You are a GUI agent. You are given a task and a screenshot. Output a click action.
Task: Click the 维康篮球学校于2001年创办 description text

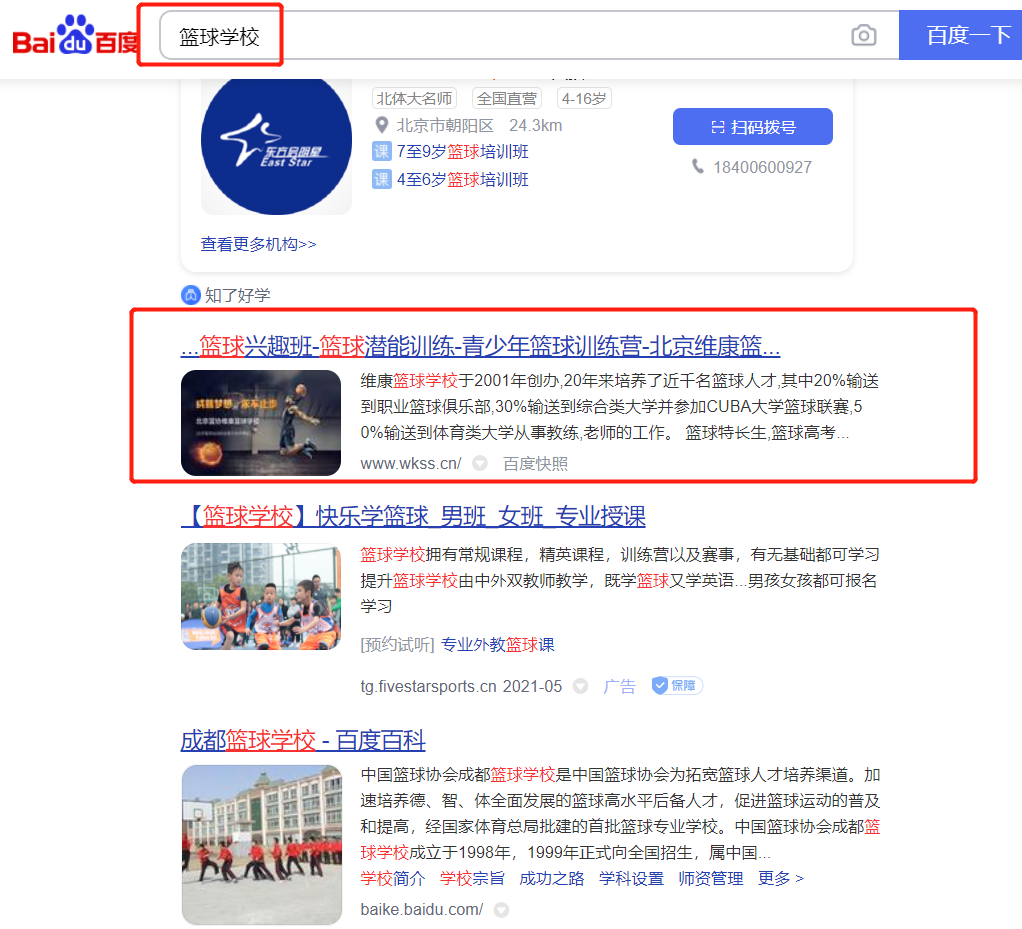[x=619, y=407]
